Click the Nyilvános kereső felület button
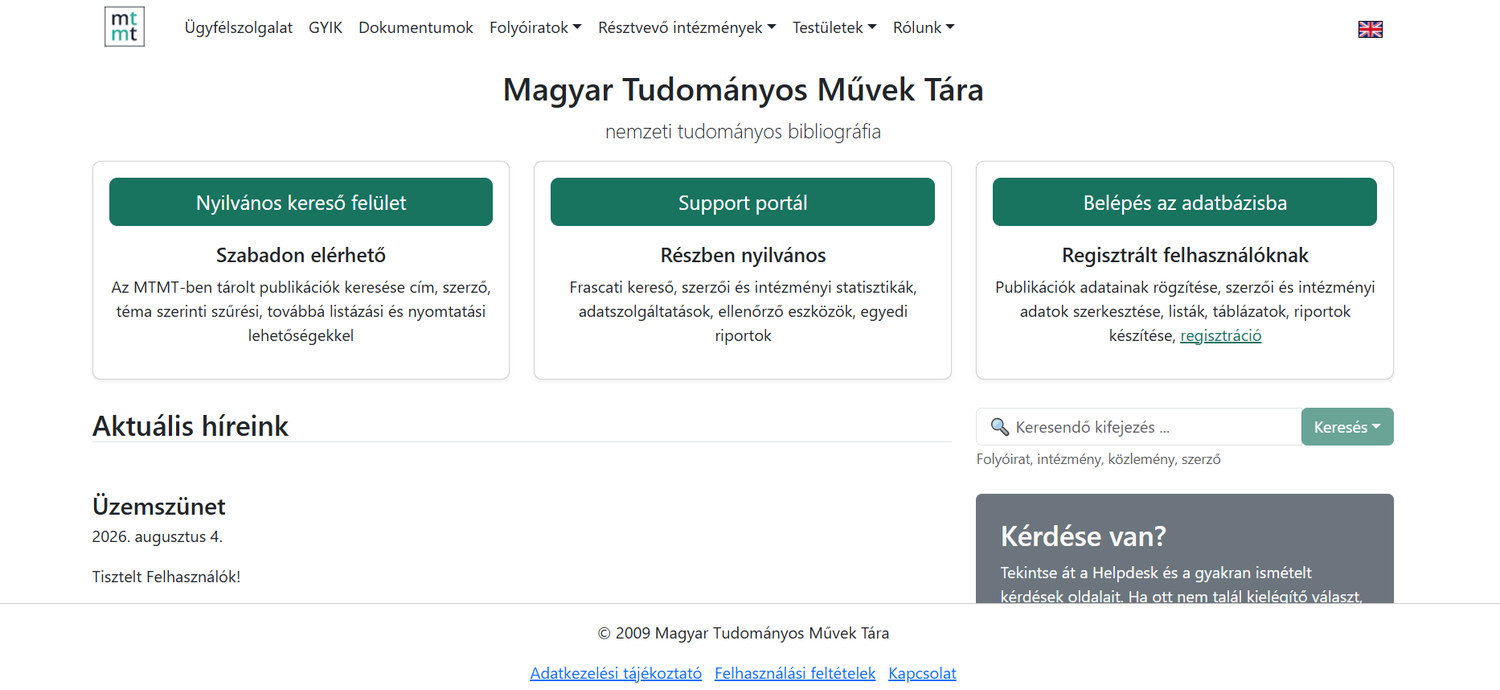Image resolution: width=1500 pixels, height=690 pixels. [301, 202]
